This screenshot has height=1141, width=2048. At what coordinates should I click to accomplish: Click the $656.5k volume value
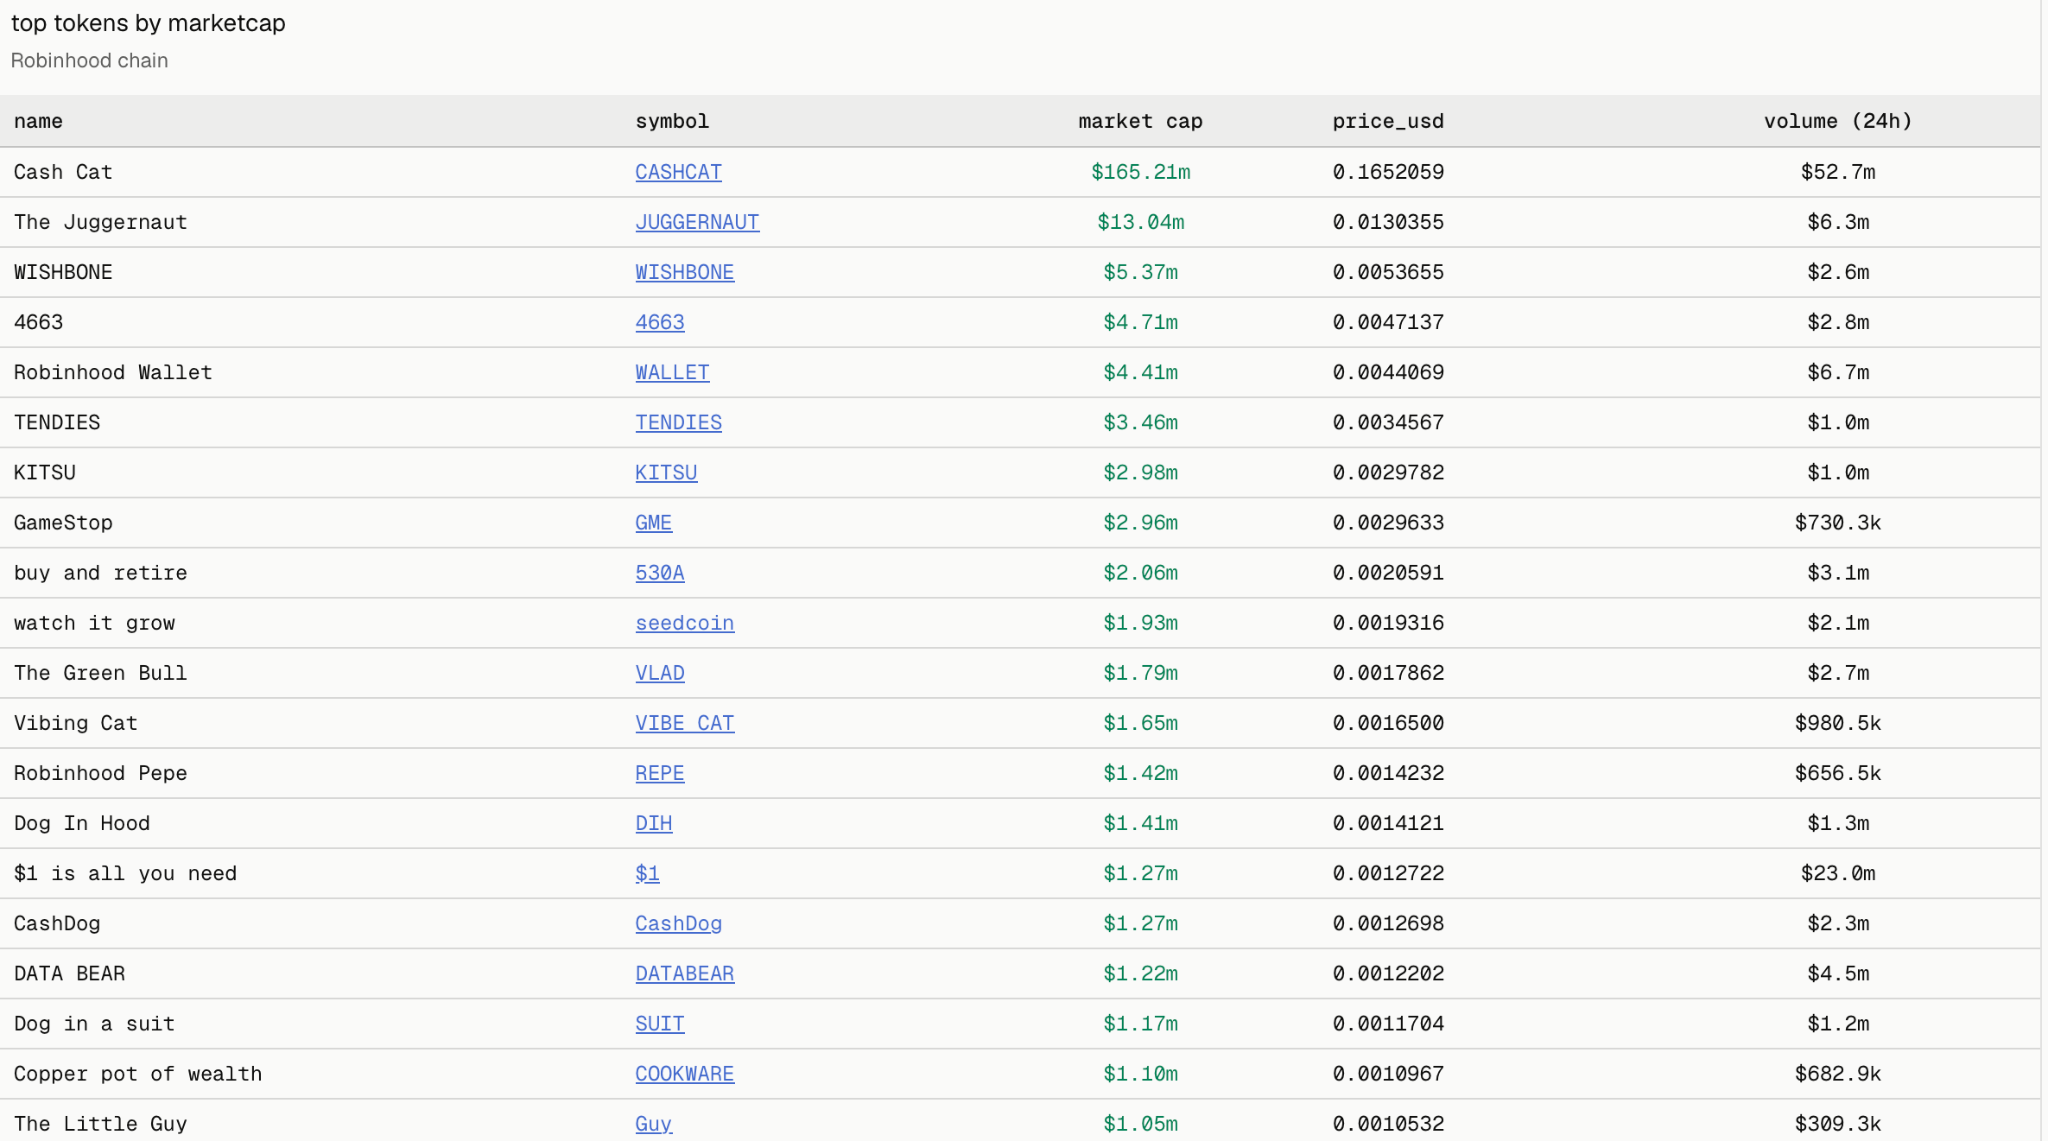pyautogui.click(x=1838, y=773)
